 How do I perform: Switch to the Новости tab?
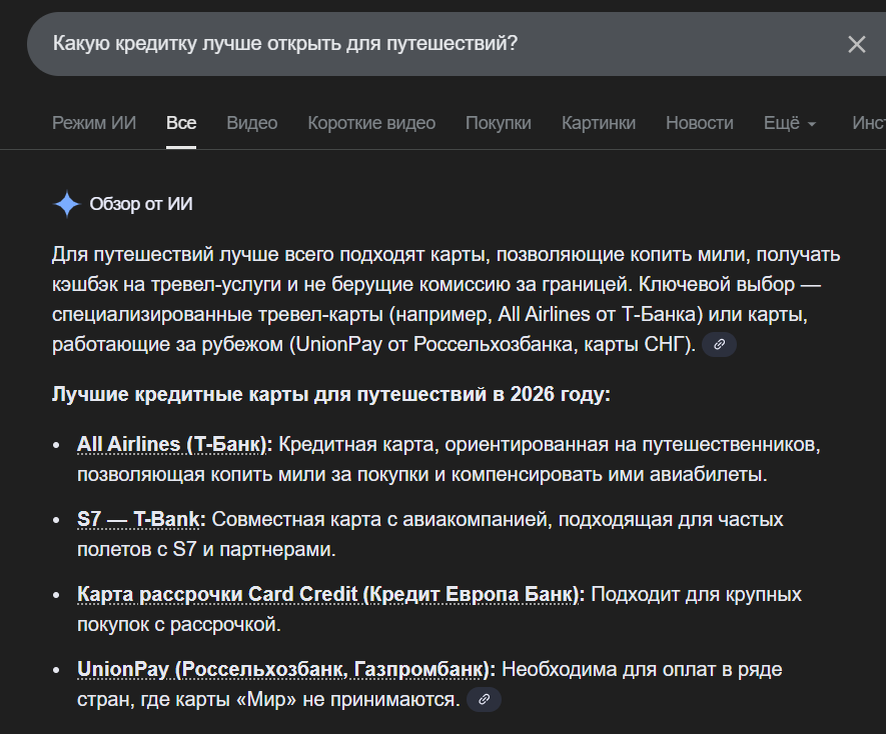click(x=698, y=122)
